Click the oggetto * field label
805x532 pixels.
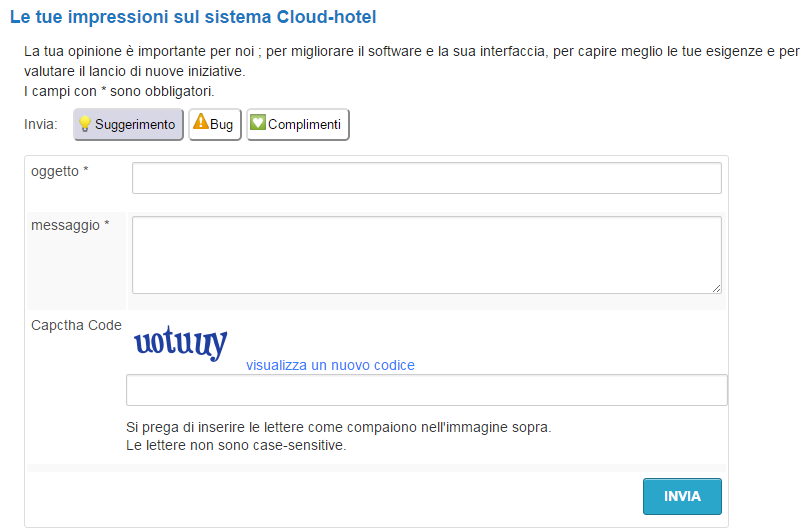(60, 172)
